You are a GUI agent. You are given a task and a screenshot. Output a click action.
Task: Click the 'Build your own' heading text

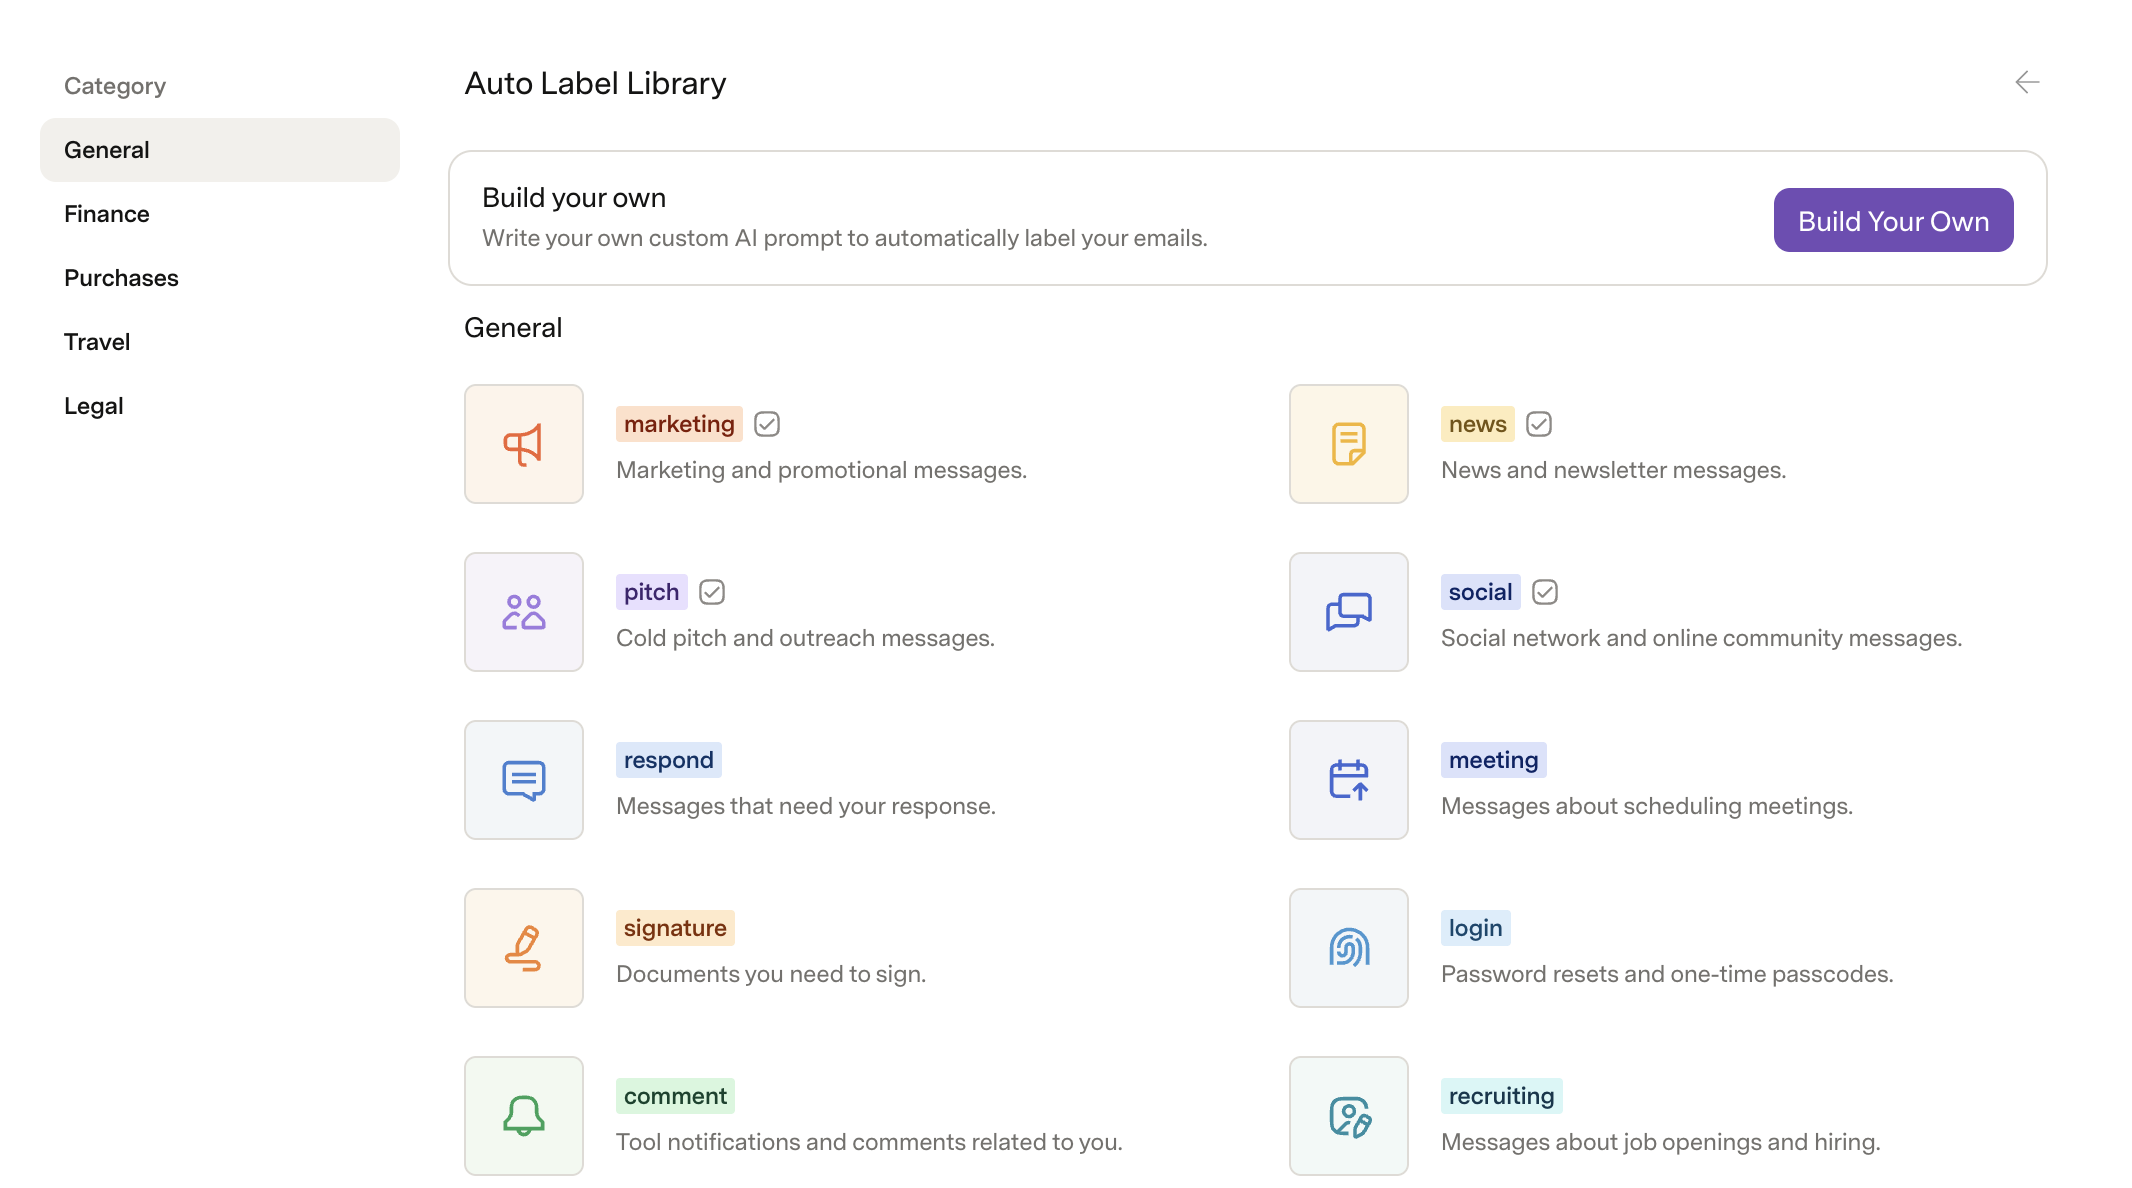[x=574, y=198]
